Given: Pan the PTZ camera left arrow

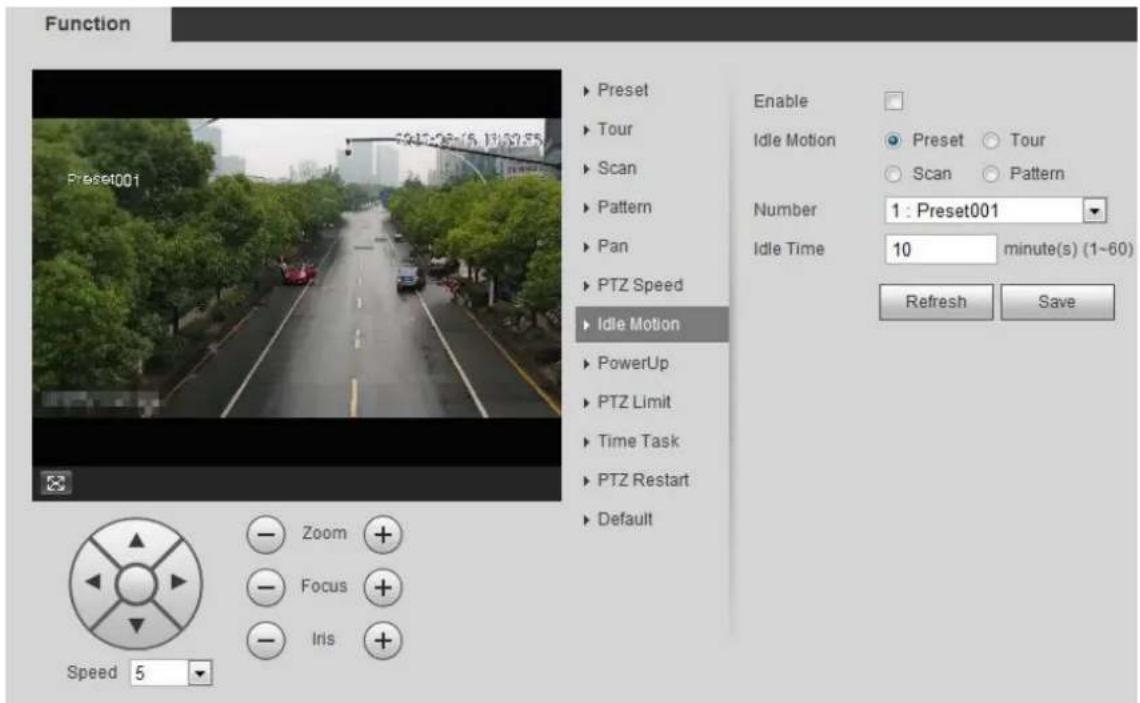Looking at the screenshot, I should 93,582.
